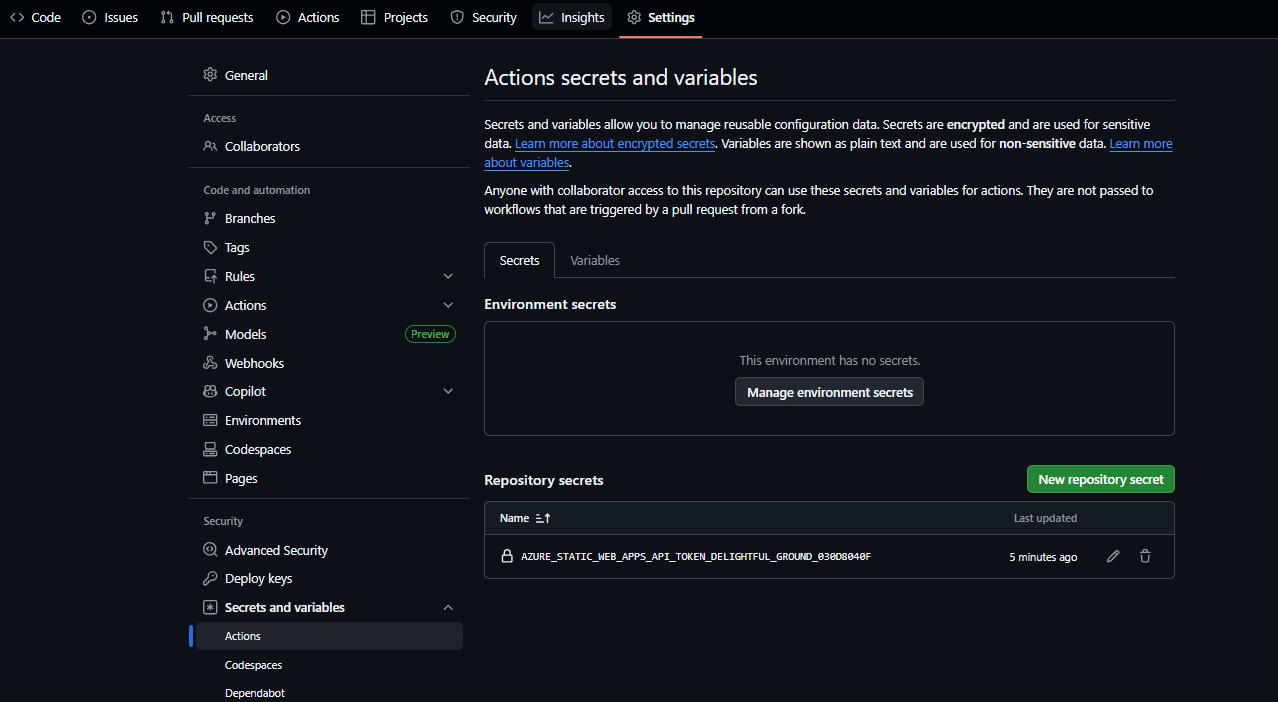Select the Secrets tab
Screen dimensions: 1278x702
coord(519,260)
